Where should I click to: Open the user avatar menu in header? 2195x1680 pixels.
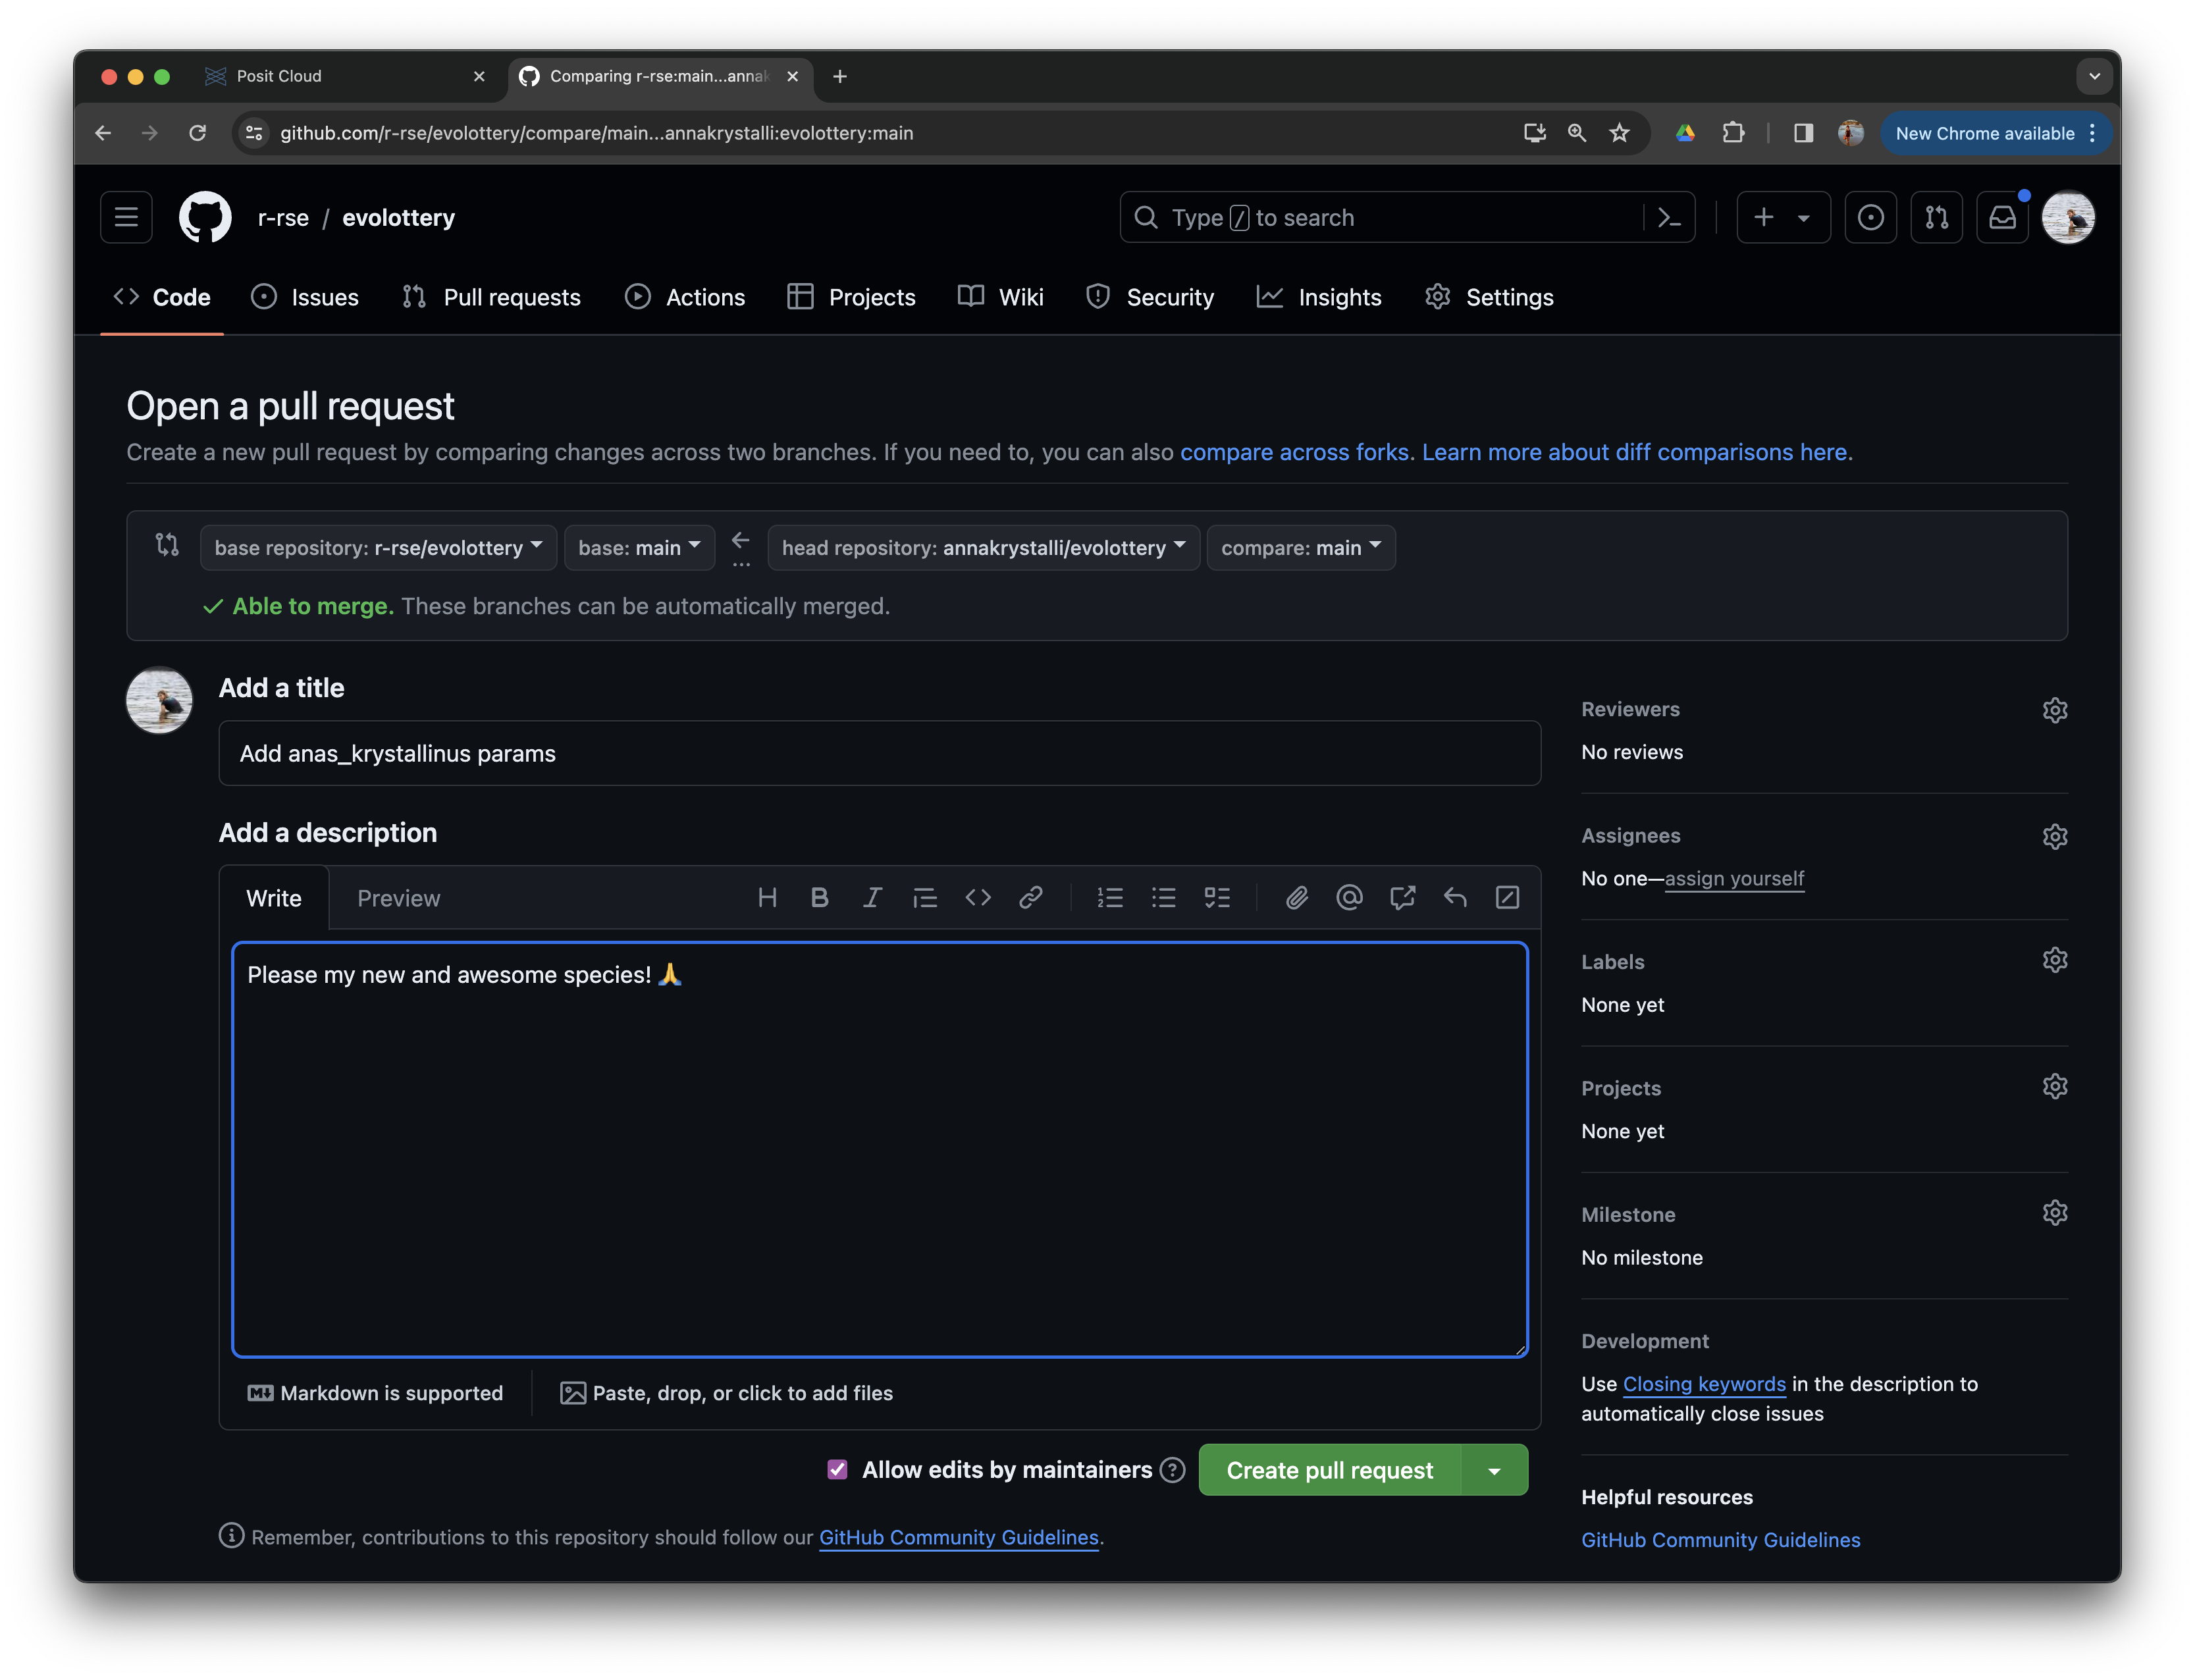2068,217
